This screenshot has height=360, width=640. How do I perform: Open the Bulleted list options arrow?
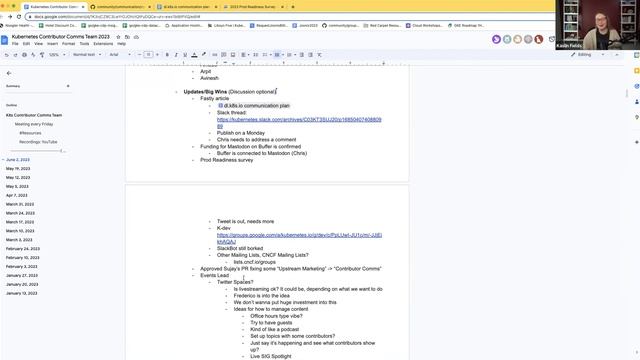282,55
